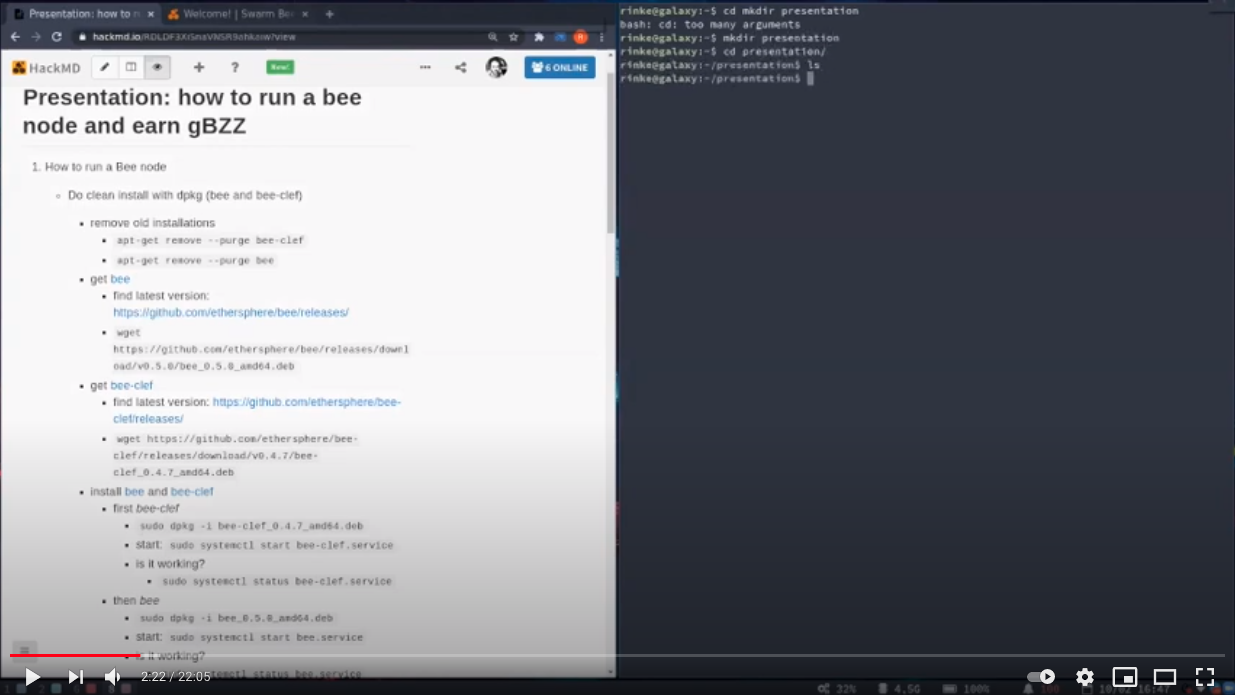Switch HackMD to edit mode pencil
Image resolution: width=1235 pixels, height=695 pixels.
click(105, 67)
